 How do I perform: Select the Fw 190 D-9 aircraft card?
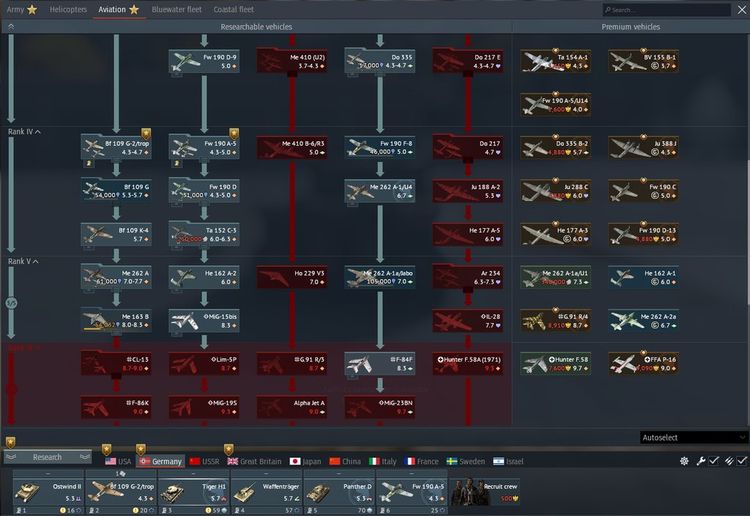click(204, 60)
